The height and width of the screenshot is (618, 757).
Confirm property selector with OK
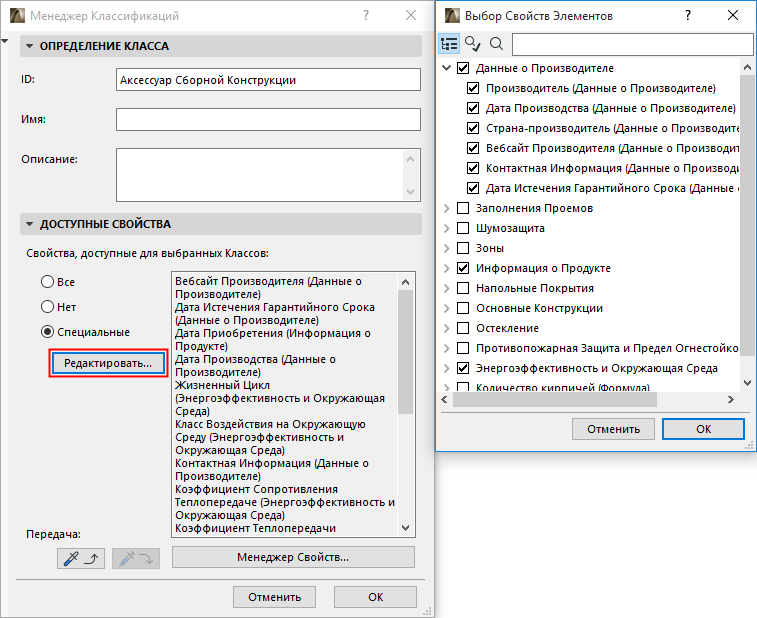pyautogui.click(x=703, y=429)
